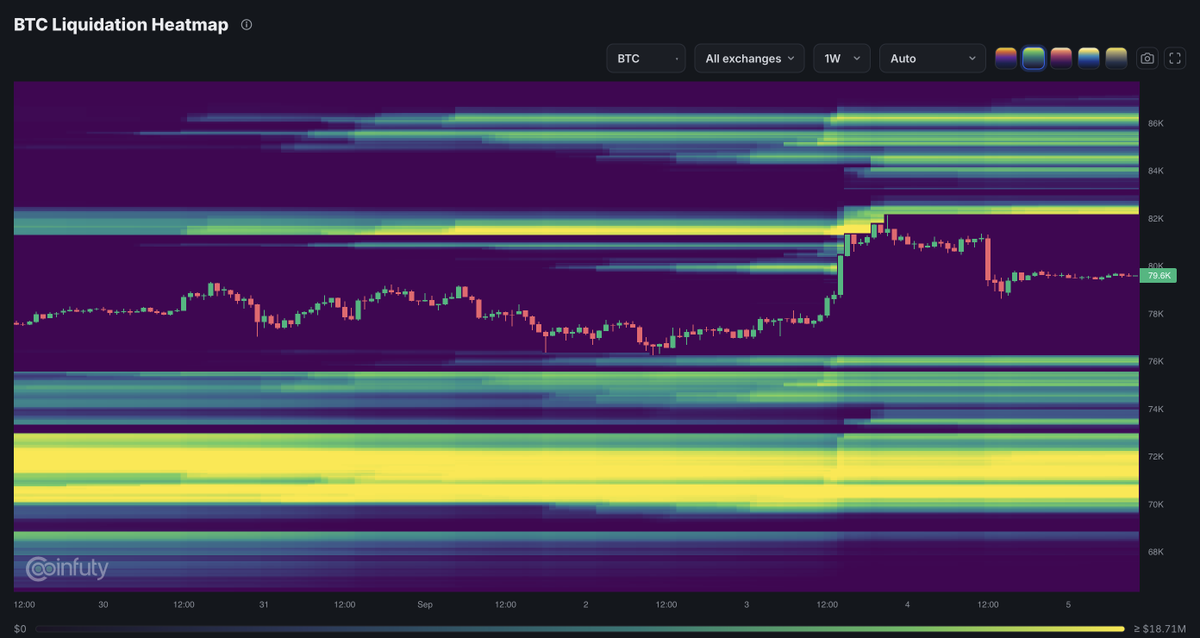Viewport: 1200px width, 638px height.
Task: Click the 68K price axis label
Action: point(1156,552)
